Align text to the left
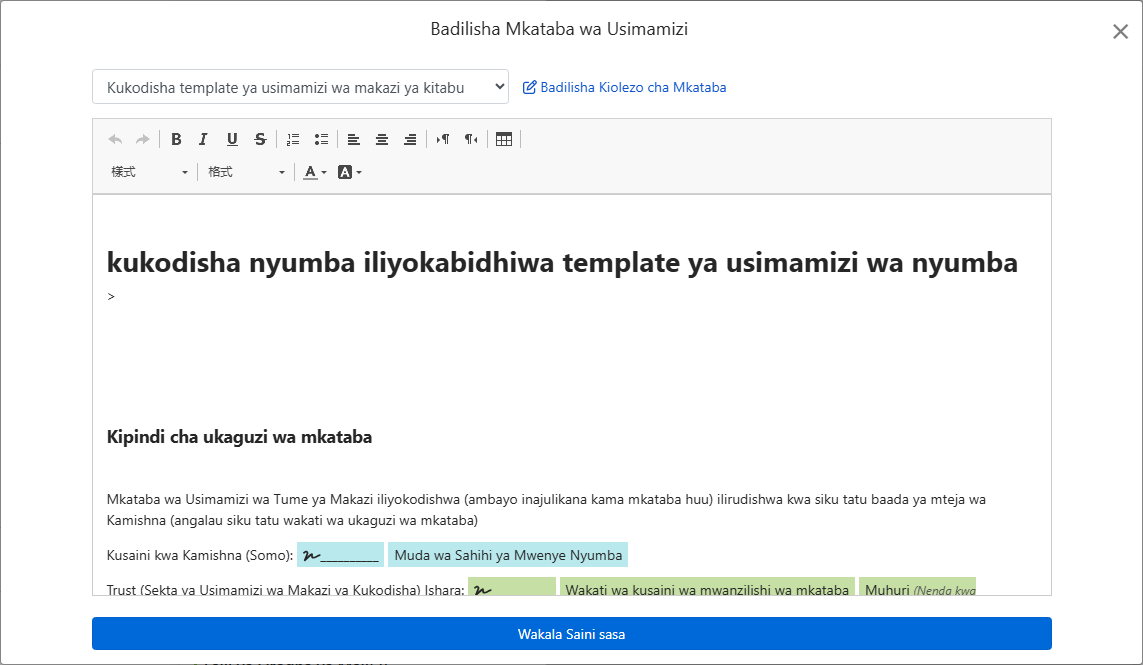This screenshot has width=1143, height=665. (x=354, y=139)
